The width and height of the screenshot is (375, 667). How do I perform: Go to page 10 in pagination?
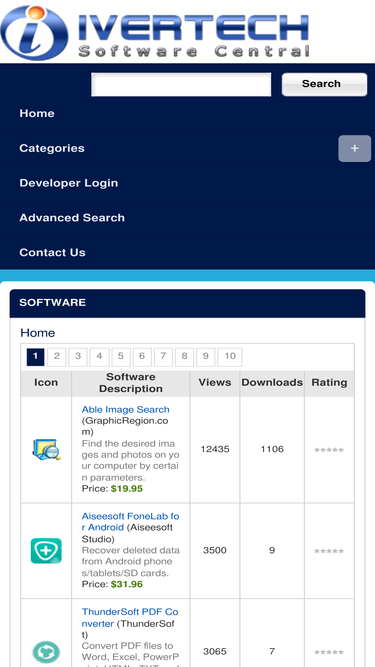[x=230, y=357]
